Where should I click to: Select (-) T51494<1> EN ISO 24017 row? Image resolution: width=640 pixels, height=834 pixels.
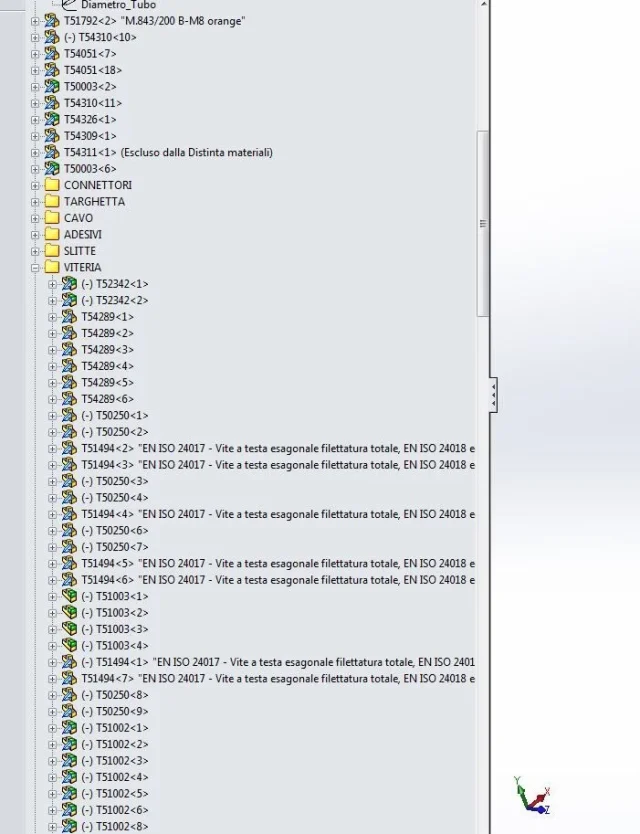[278, 662]
